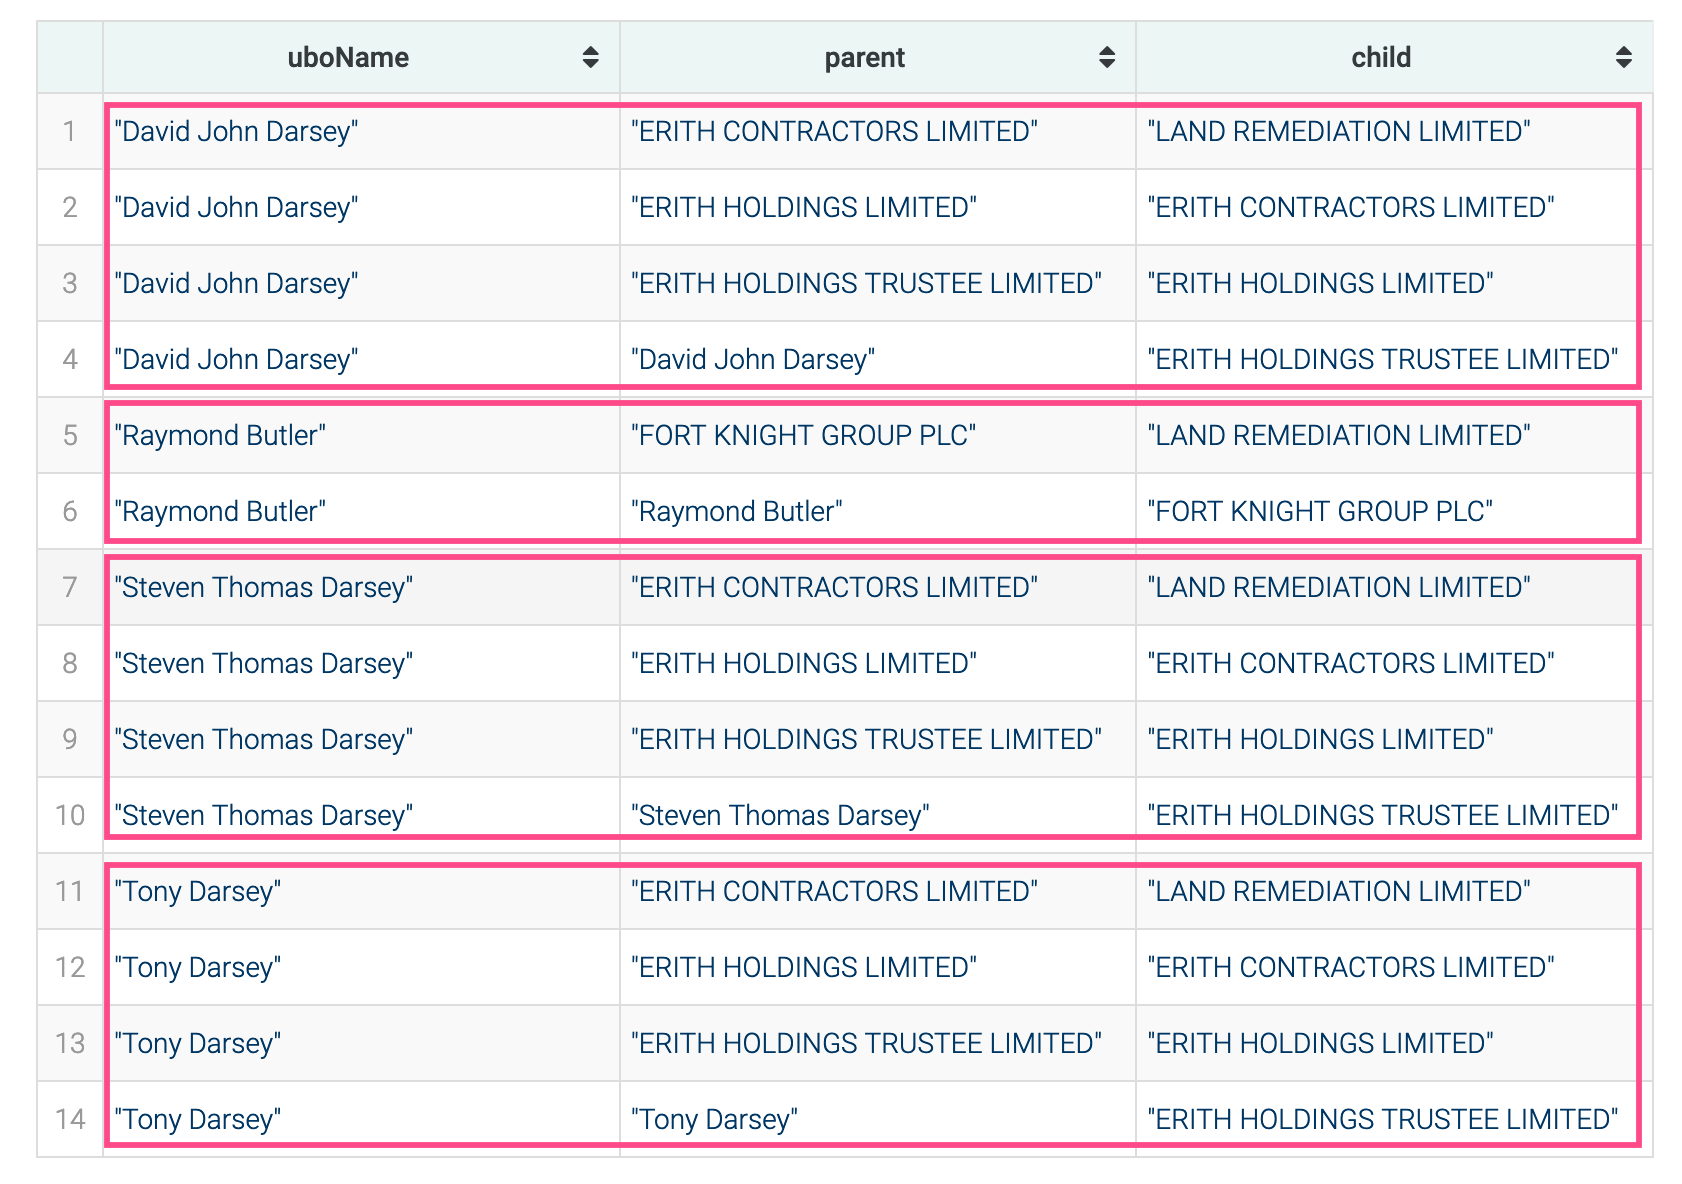Click child "ERITH HOLDINGS TRUSTEE LIMITED" in row 4

tap(1382, 359)
